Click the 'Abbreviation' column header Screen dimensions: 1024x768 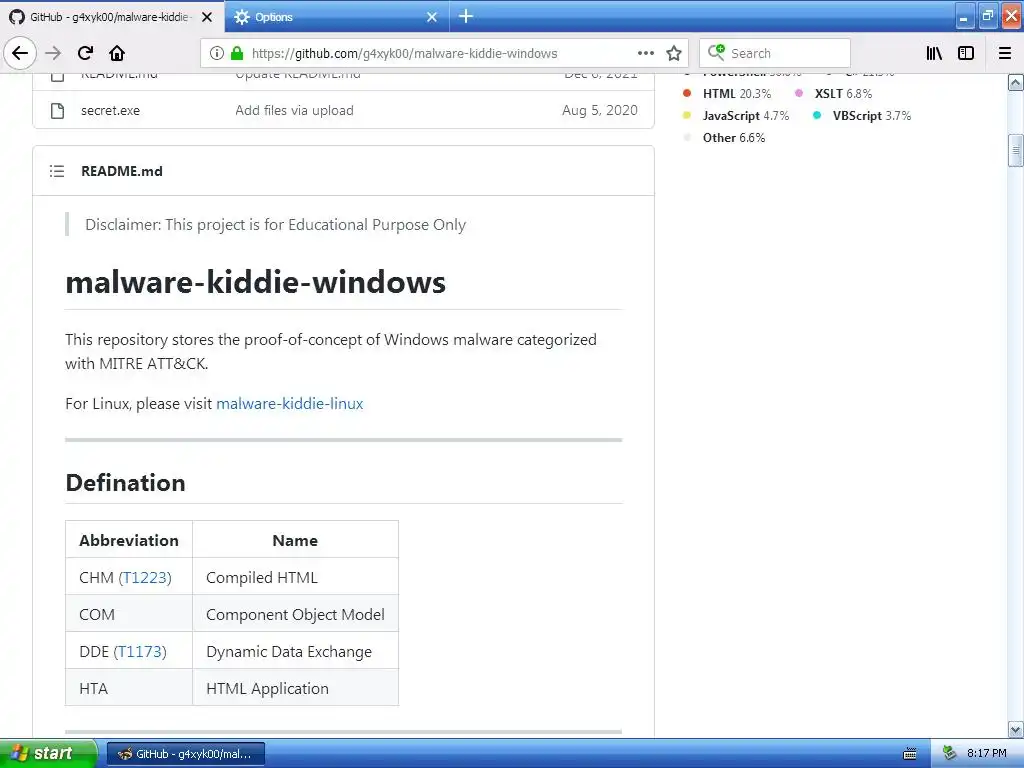(x=129, y=540)
